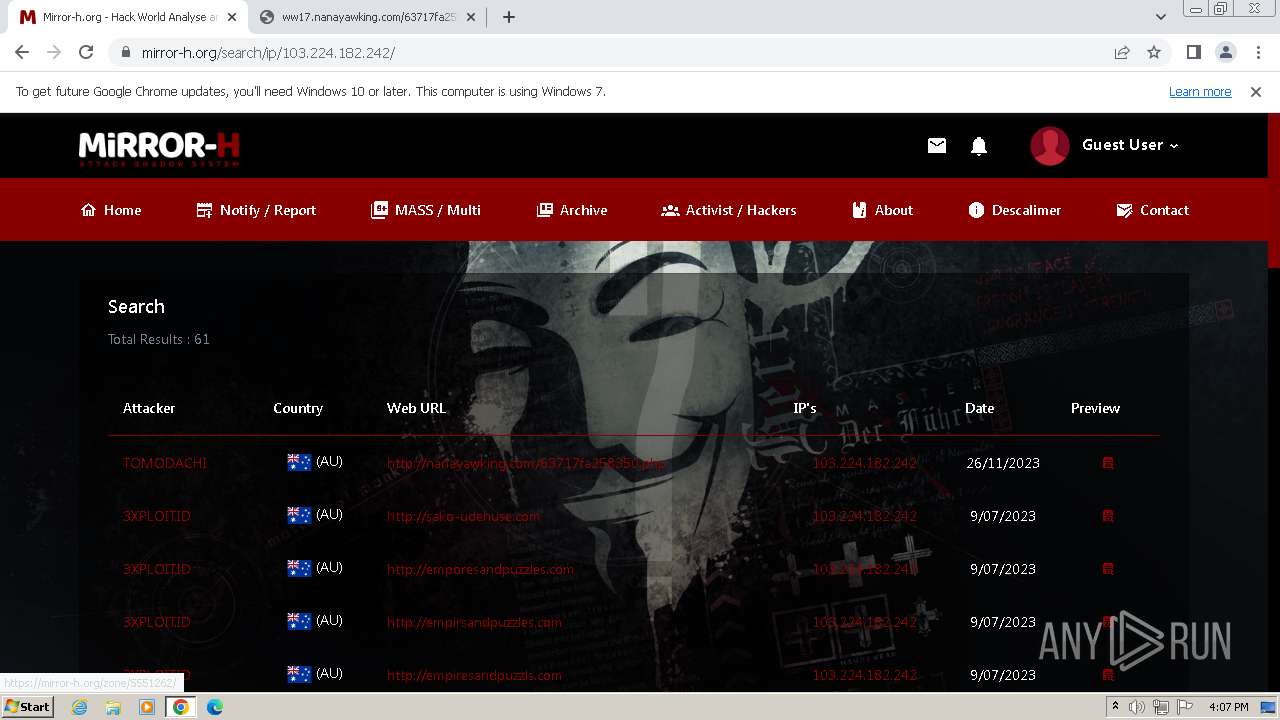The width and height of the screenshot is (1280, 720).
Task: Dismiss the Chrome update notification bar
Action: (1256, 92)
